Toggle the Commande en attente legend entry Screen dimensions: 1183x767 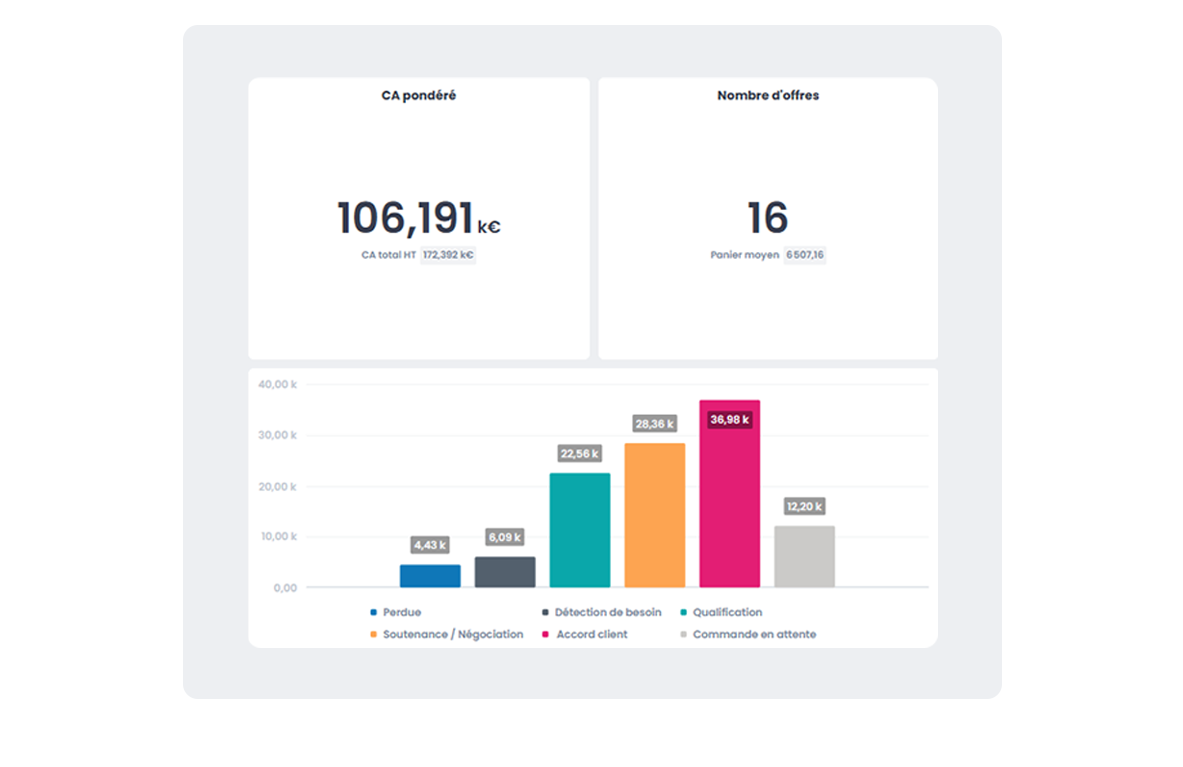tap(753, 635)
